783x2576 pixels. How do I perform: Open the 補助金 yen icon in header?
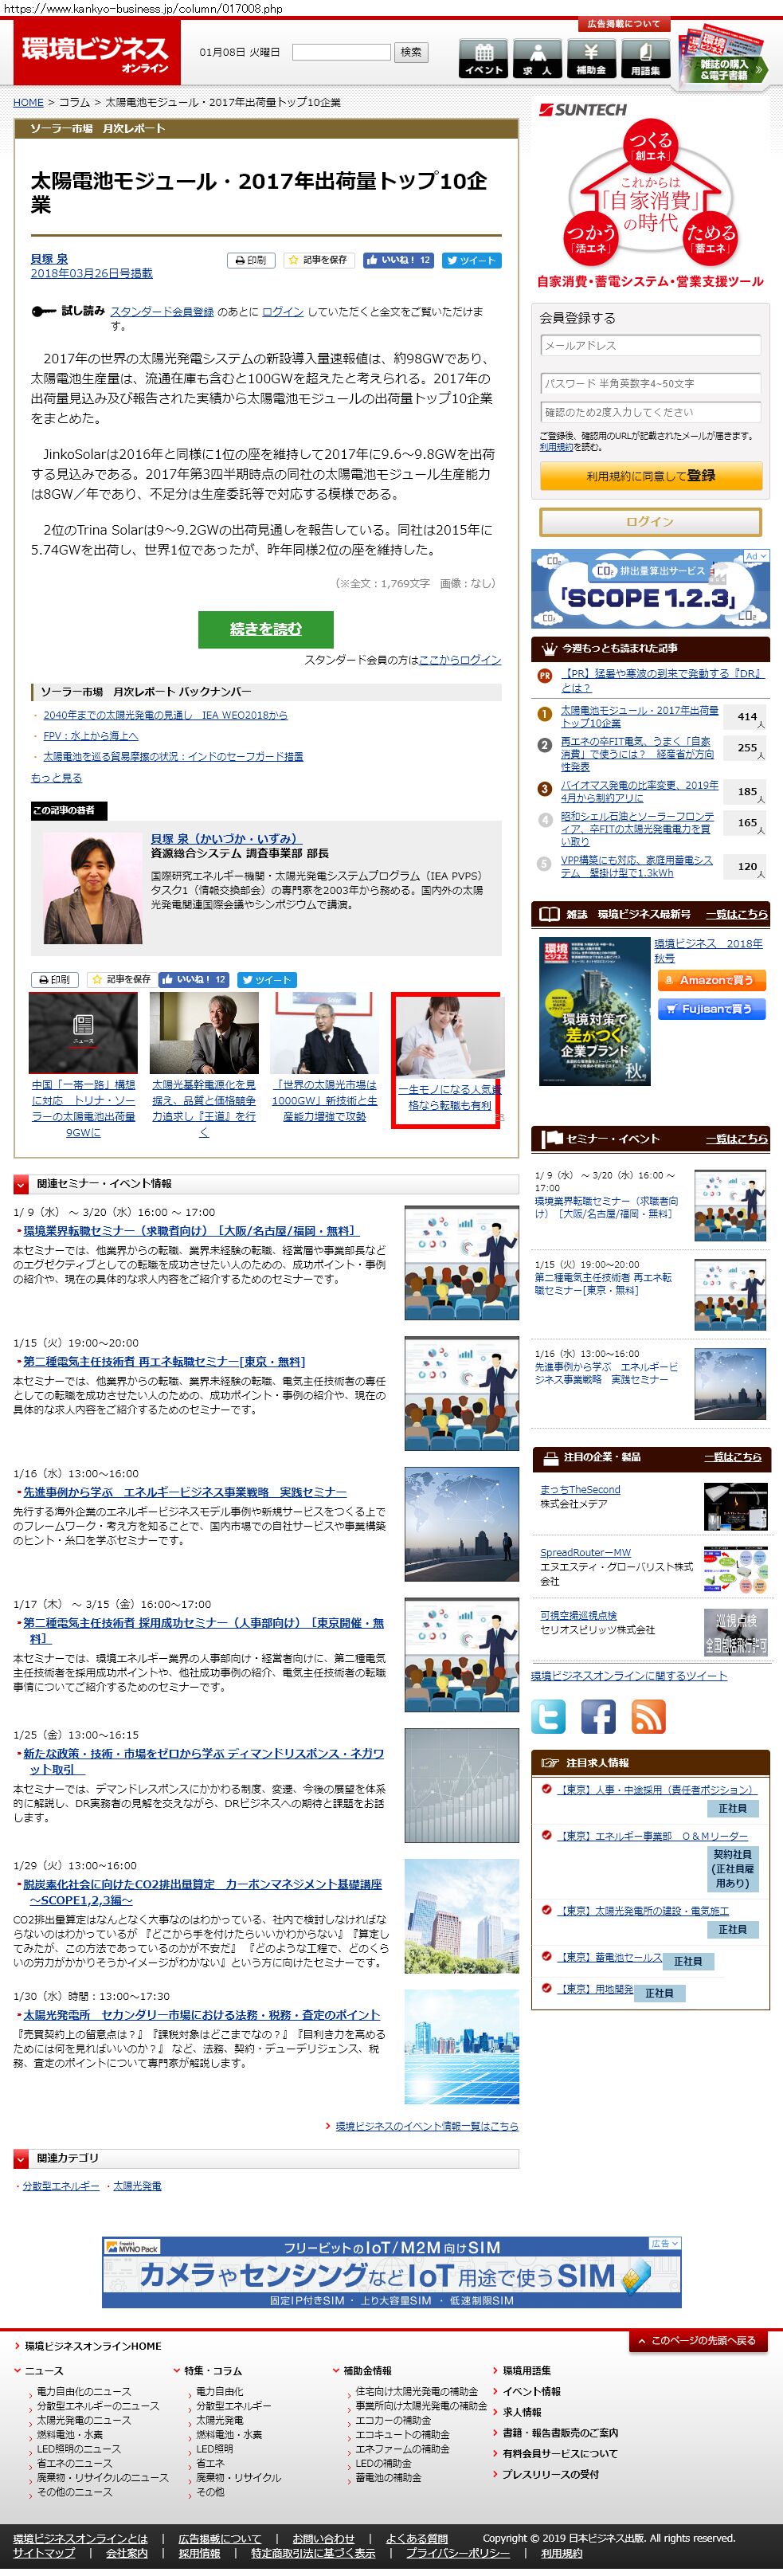point(591,59)
